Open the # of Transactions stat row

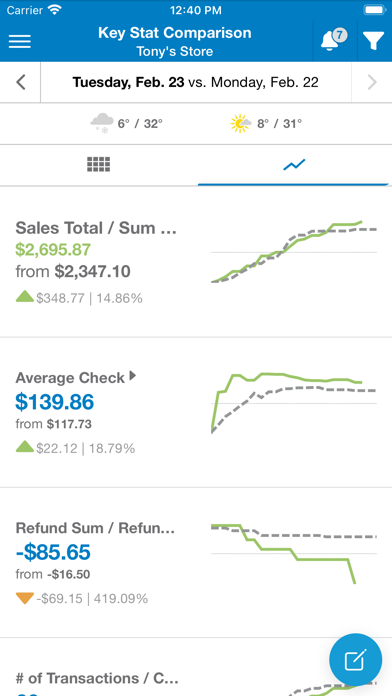coord(196,668)
